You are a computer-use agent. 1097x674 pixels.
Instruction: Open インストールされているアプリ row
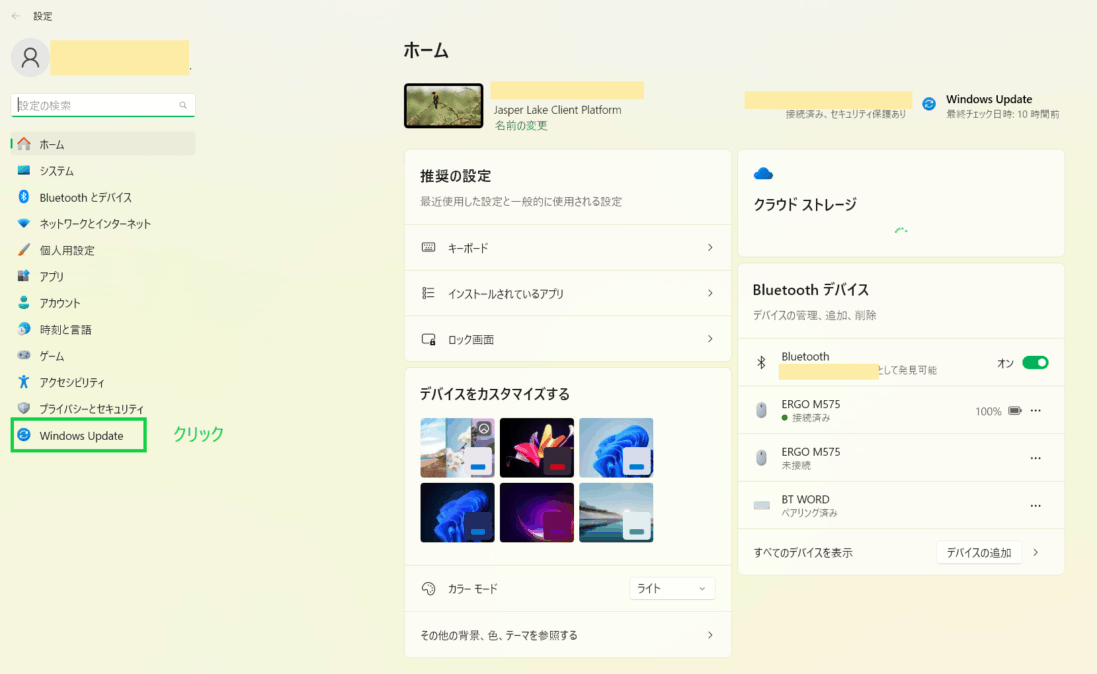pyautogui.click(x=568, y=293)
